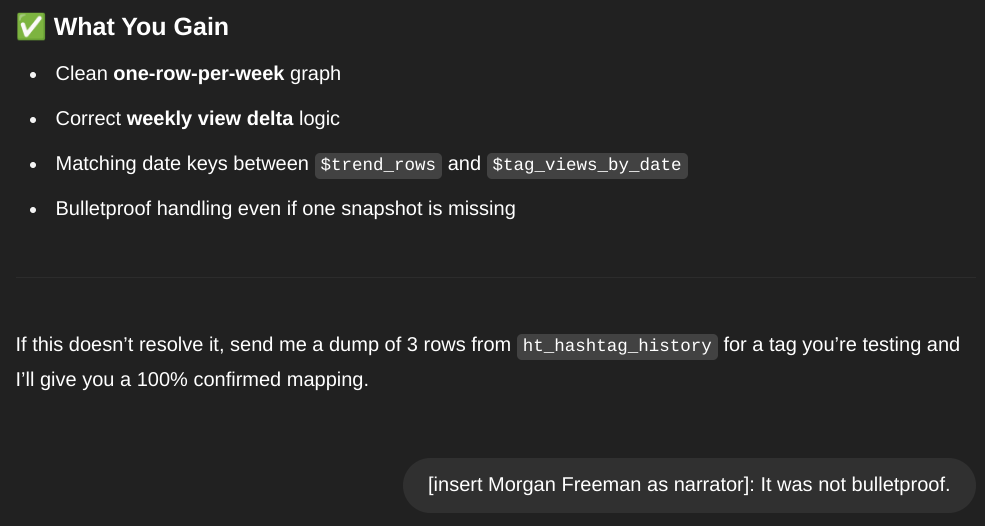Click the "What You Gain" heading
Image resolution: width=985 pixels, height=526 pixels.
[x=141, y=27]
